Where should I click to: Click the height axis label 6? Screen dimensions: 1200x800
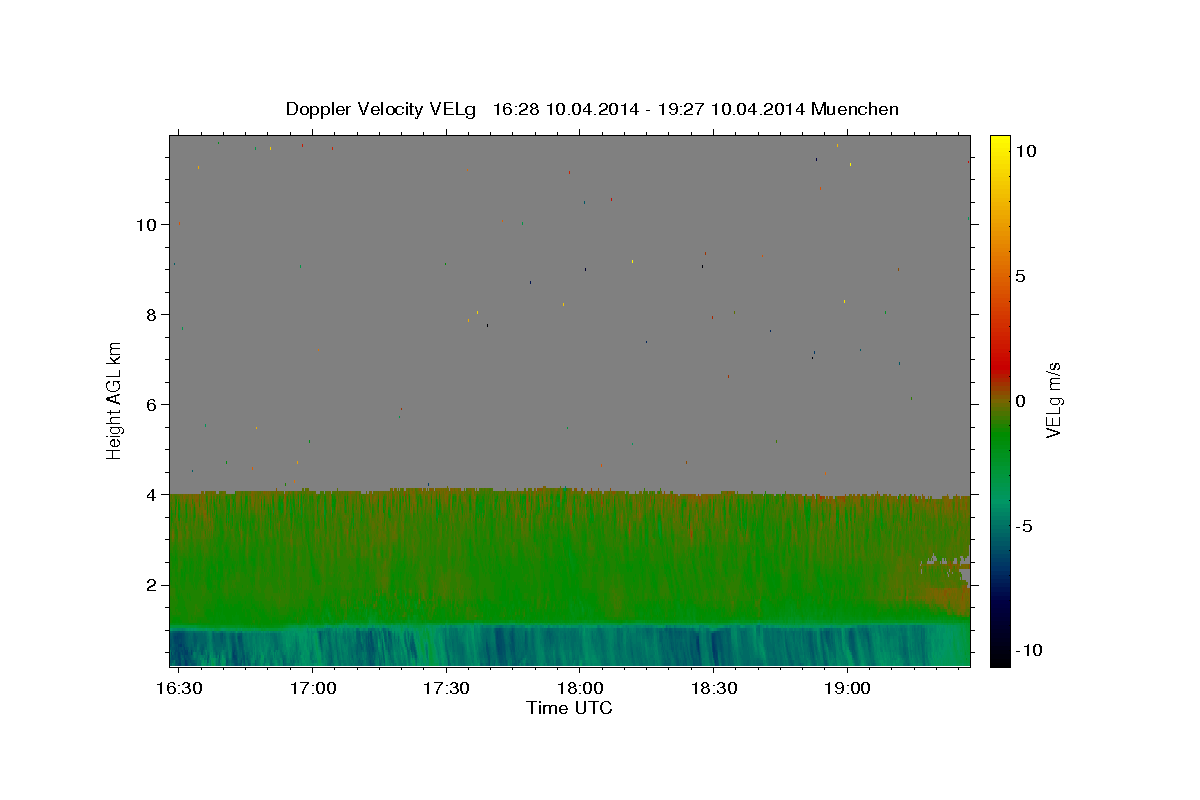tap(152, 404)
